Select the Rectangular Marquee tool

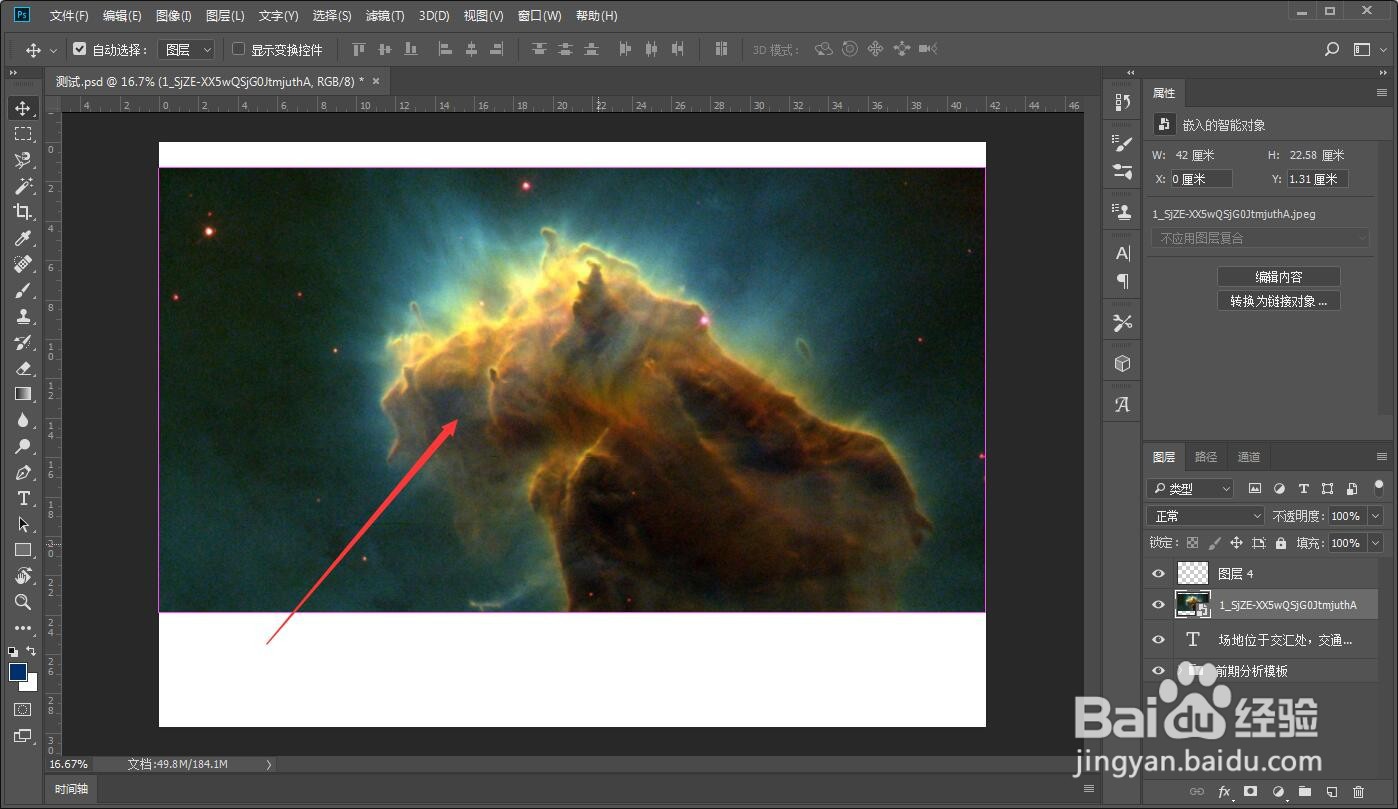[23, 134]
